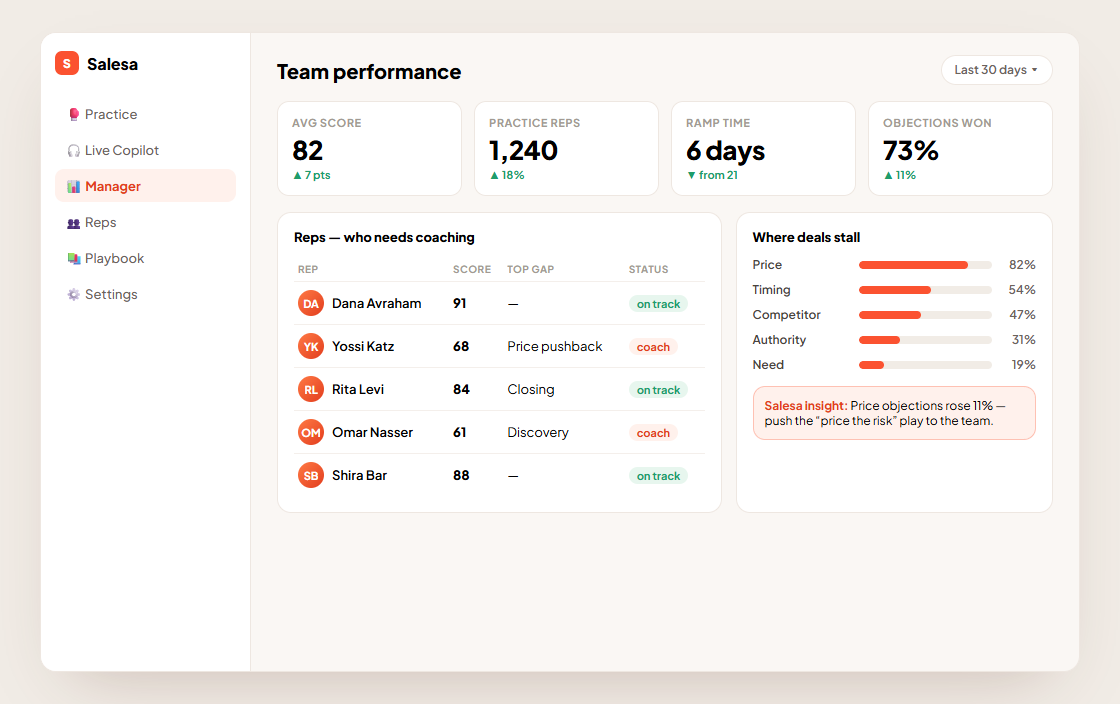Click Dana Avraham's score 91
1120x704 pixels.
pos(459,303)
